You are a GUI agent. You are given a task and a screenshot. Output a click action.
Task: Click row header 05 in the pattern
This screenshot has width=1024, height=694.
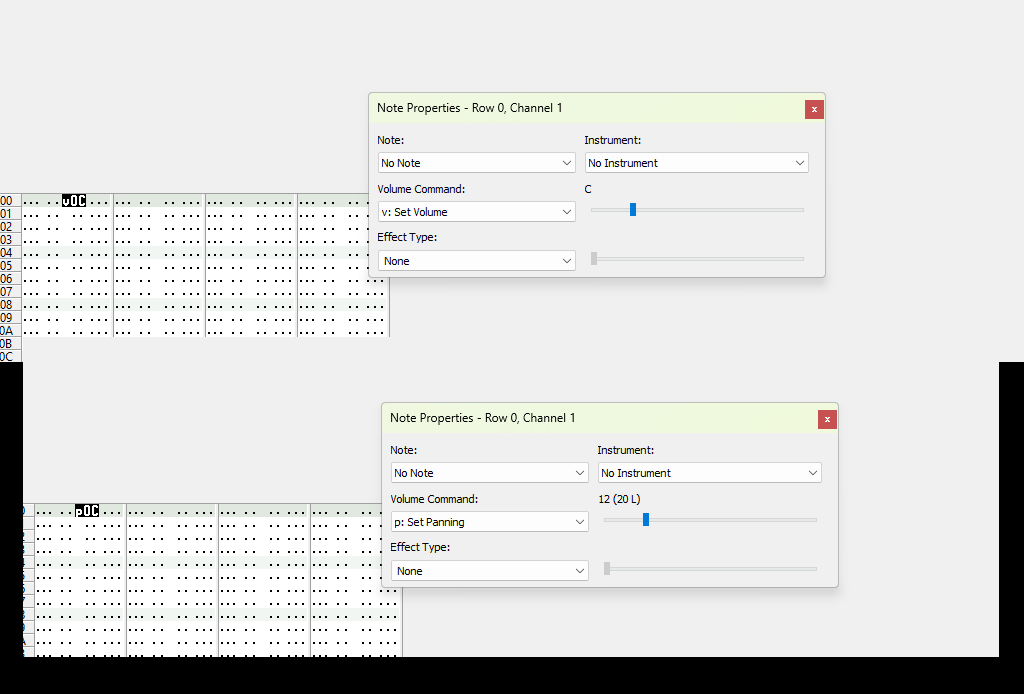7,266
